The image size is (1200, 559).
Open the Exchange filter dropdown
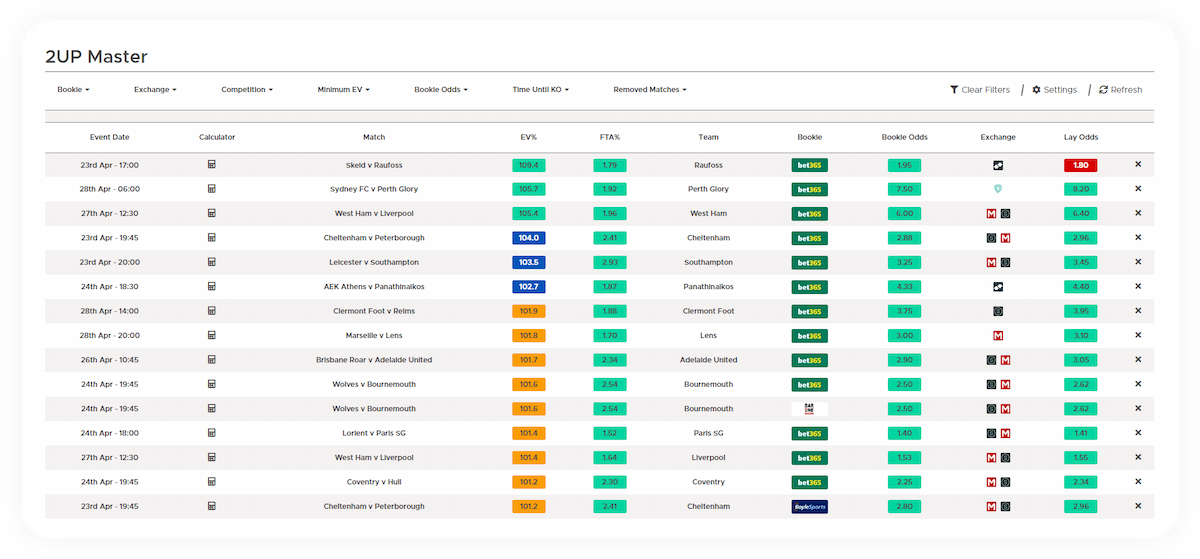click(x=155, y=90)
